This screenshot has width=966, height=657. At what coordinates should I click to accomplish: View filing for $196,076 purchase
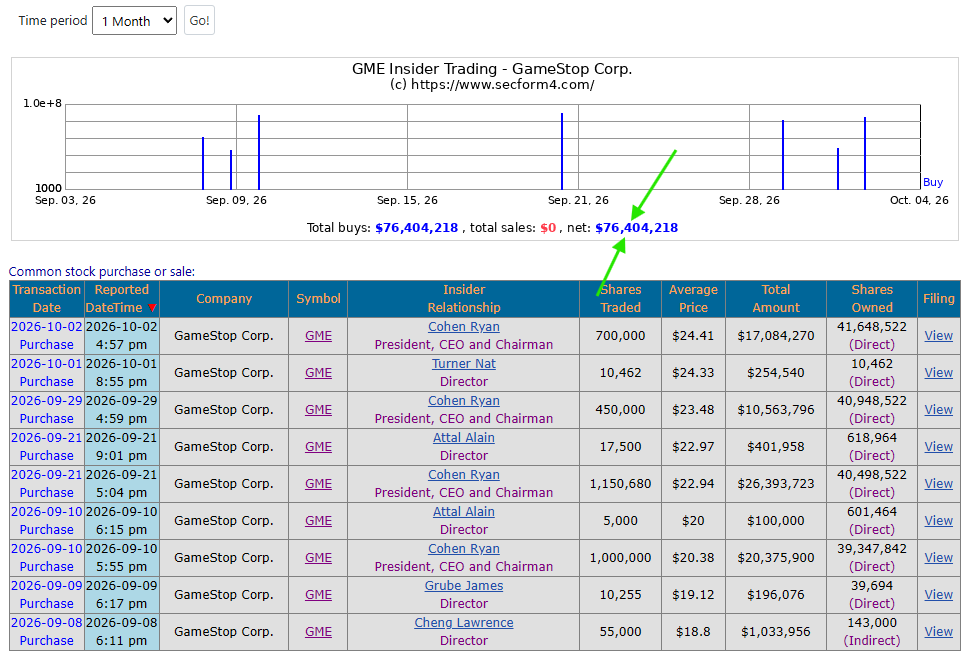click(x=938, y=595)
